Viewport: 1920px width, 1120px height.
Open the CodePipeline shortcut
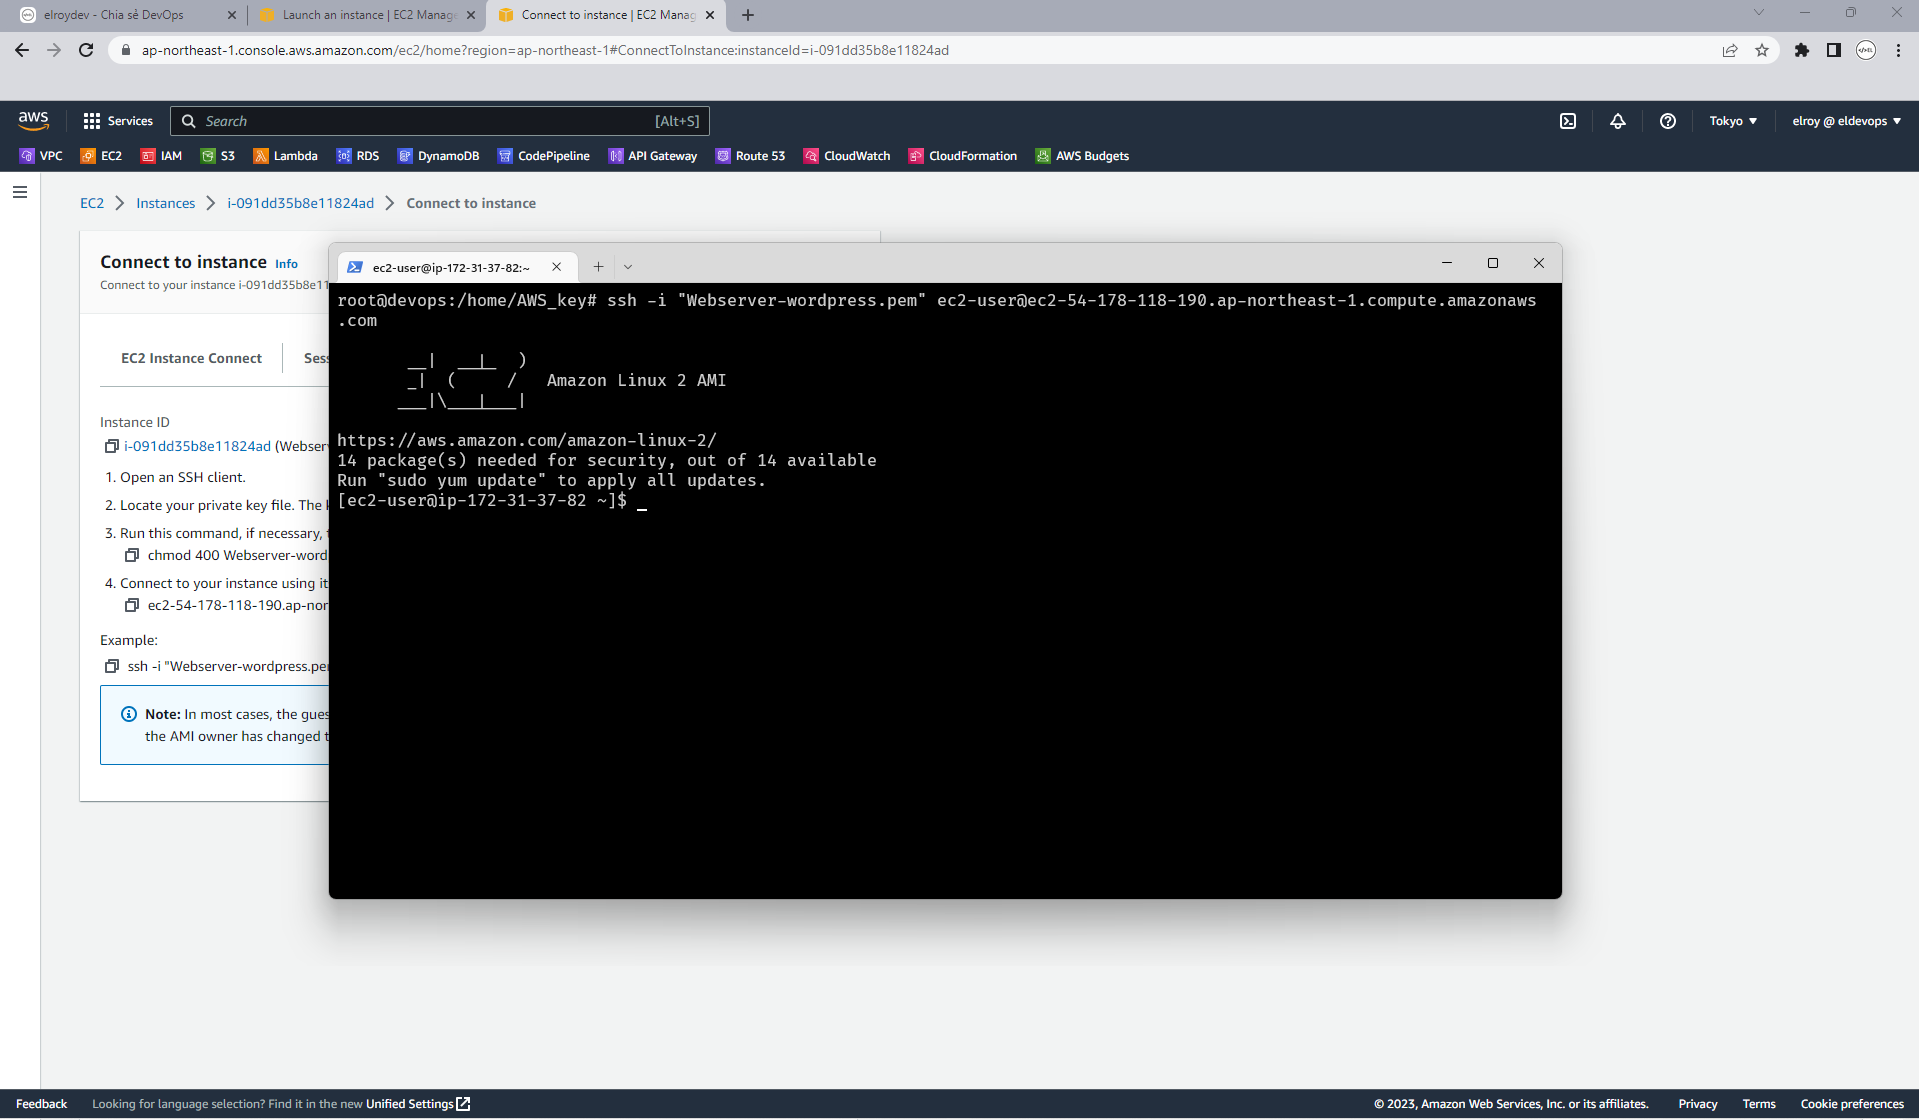click(x=544, y=156)
